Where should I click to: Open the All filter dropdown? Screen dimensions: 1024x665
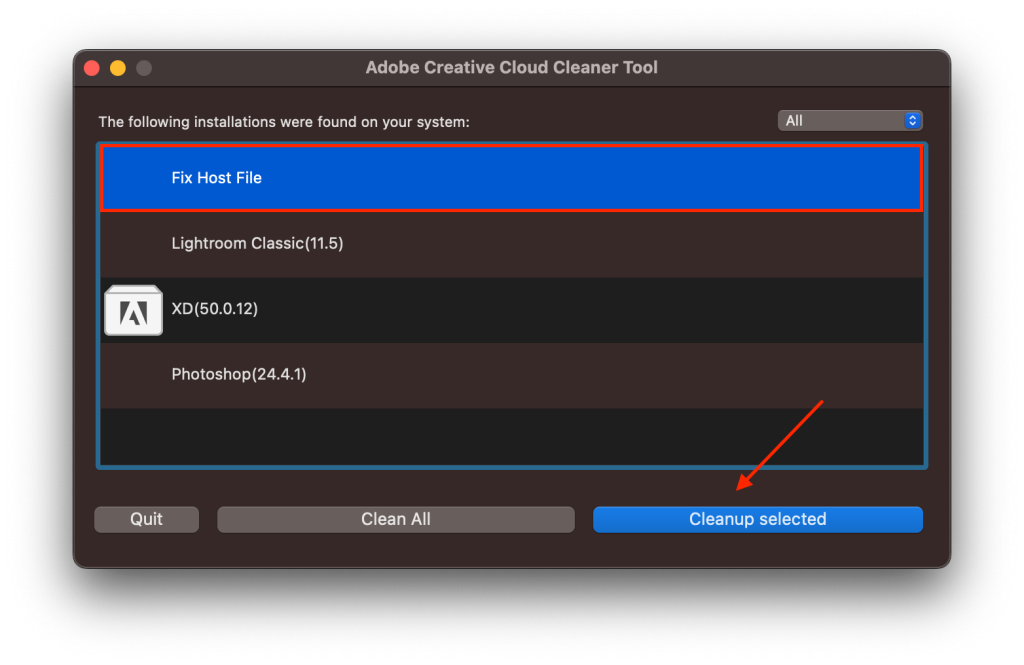tap(848, 120)
